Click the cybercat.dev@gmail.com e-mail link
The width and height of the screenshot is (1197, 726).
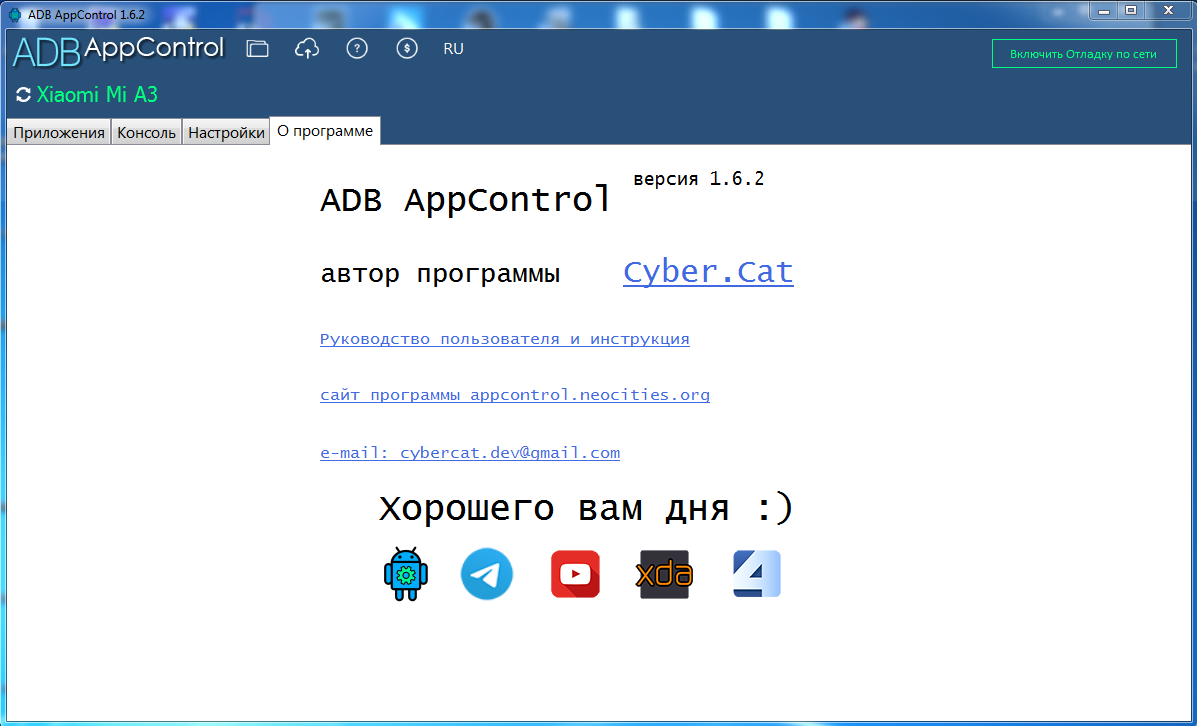(469, 453)
